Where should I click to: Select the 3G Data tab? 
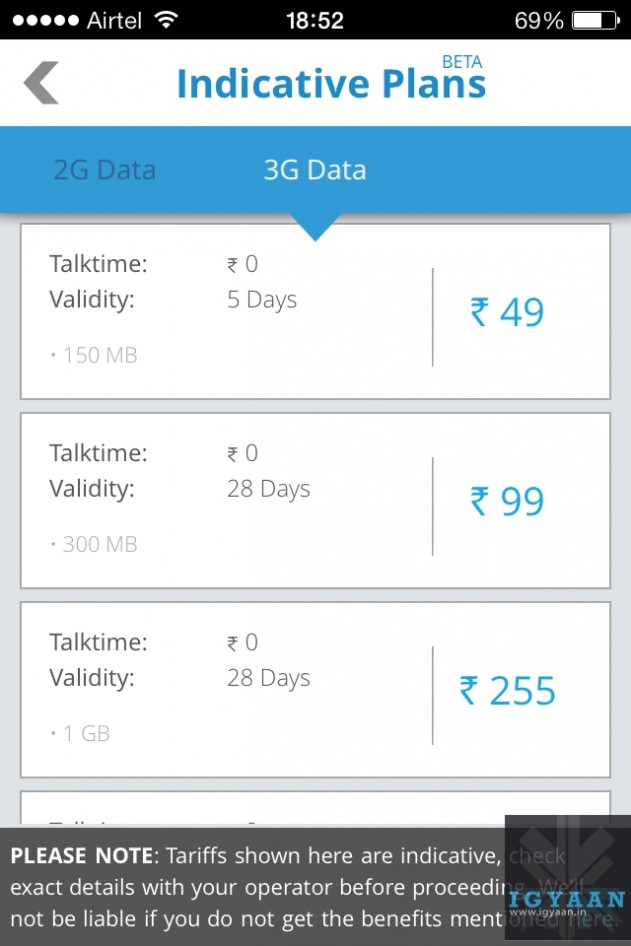(314, 170)
